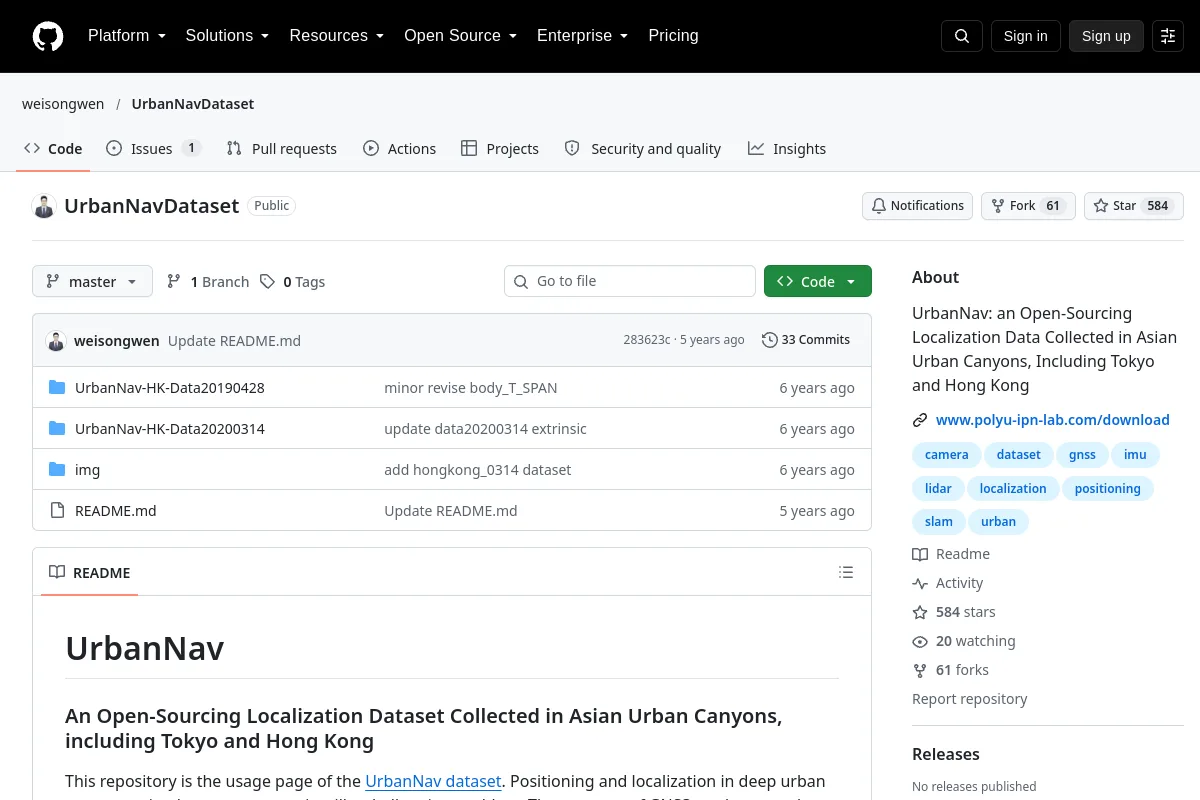The width and height of the screenshot is (1200, 800).
Task: Click the tag icon next to 0 Tags
Action: (x=267, y=282)
